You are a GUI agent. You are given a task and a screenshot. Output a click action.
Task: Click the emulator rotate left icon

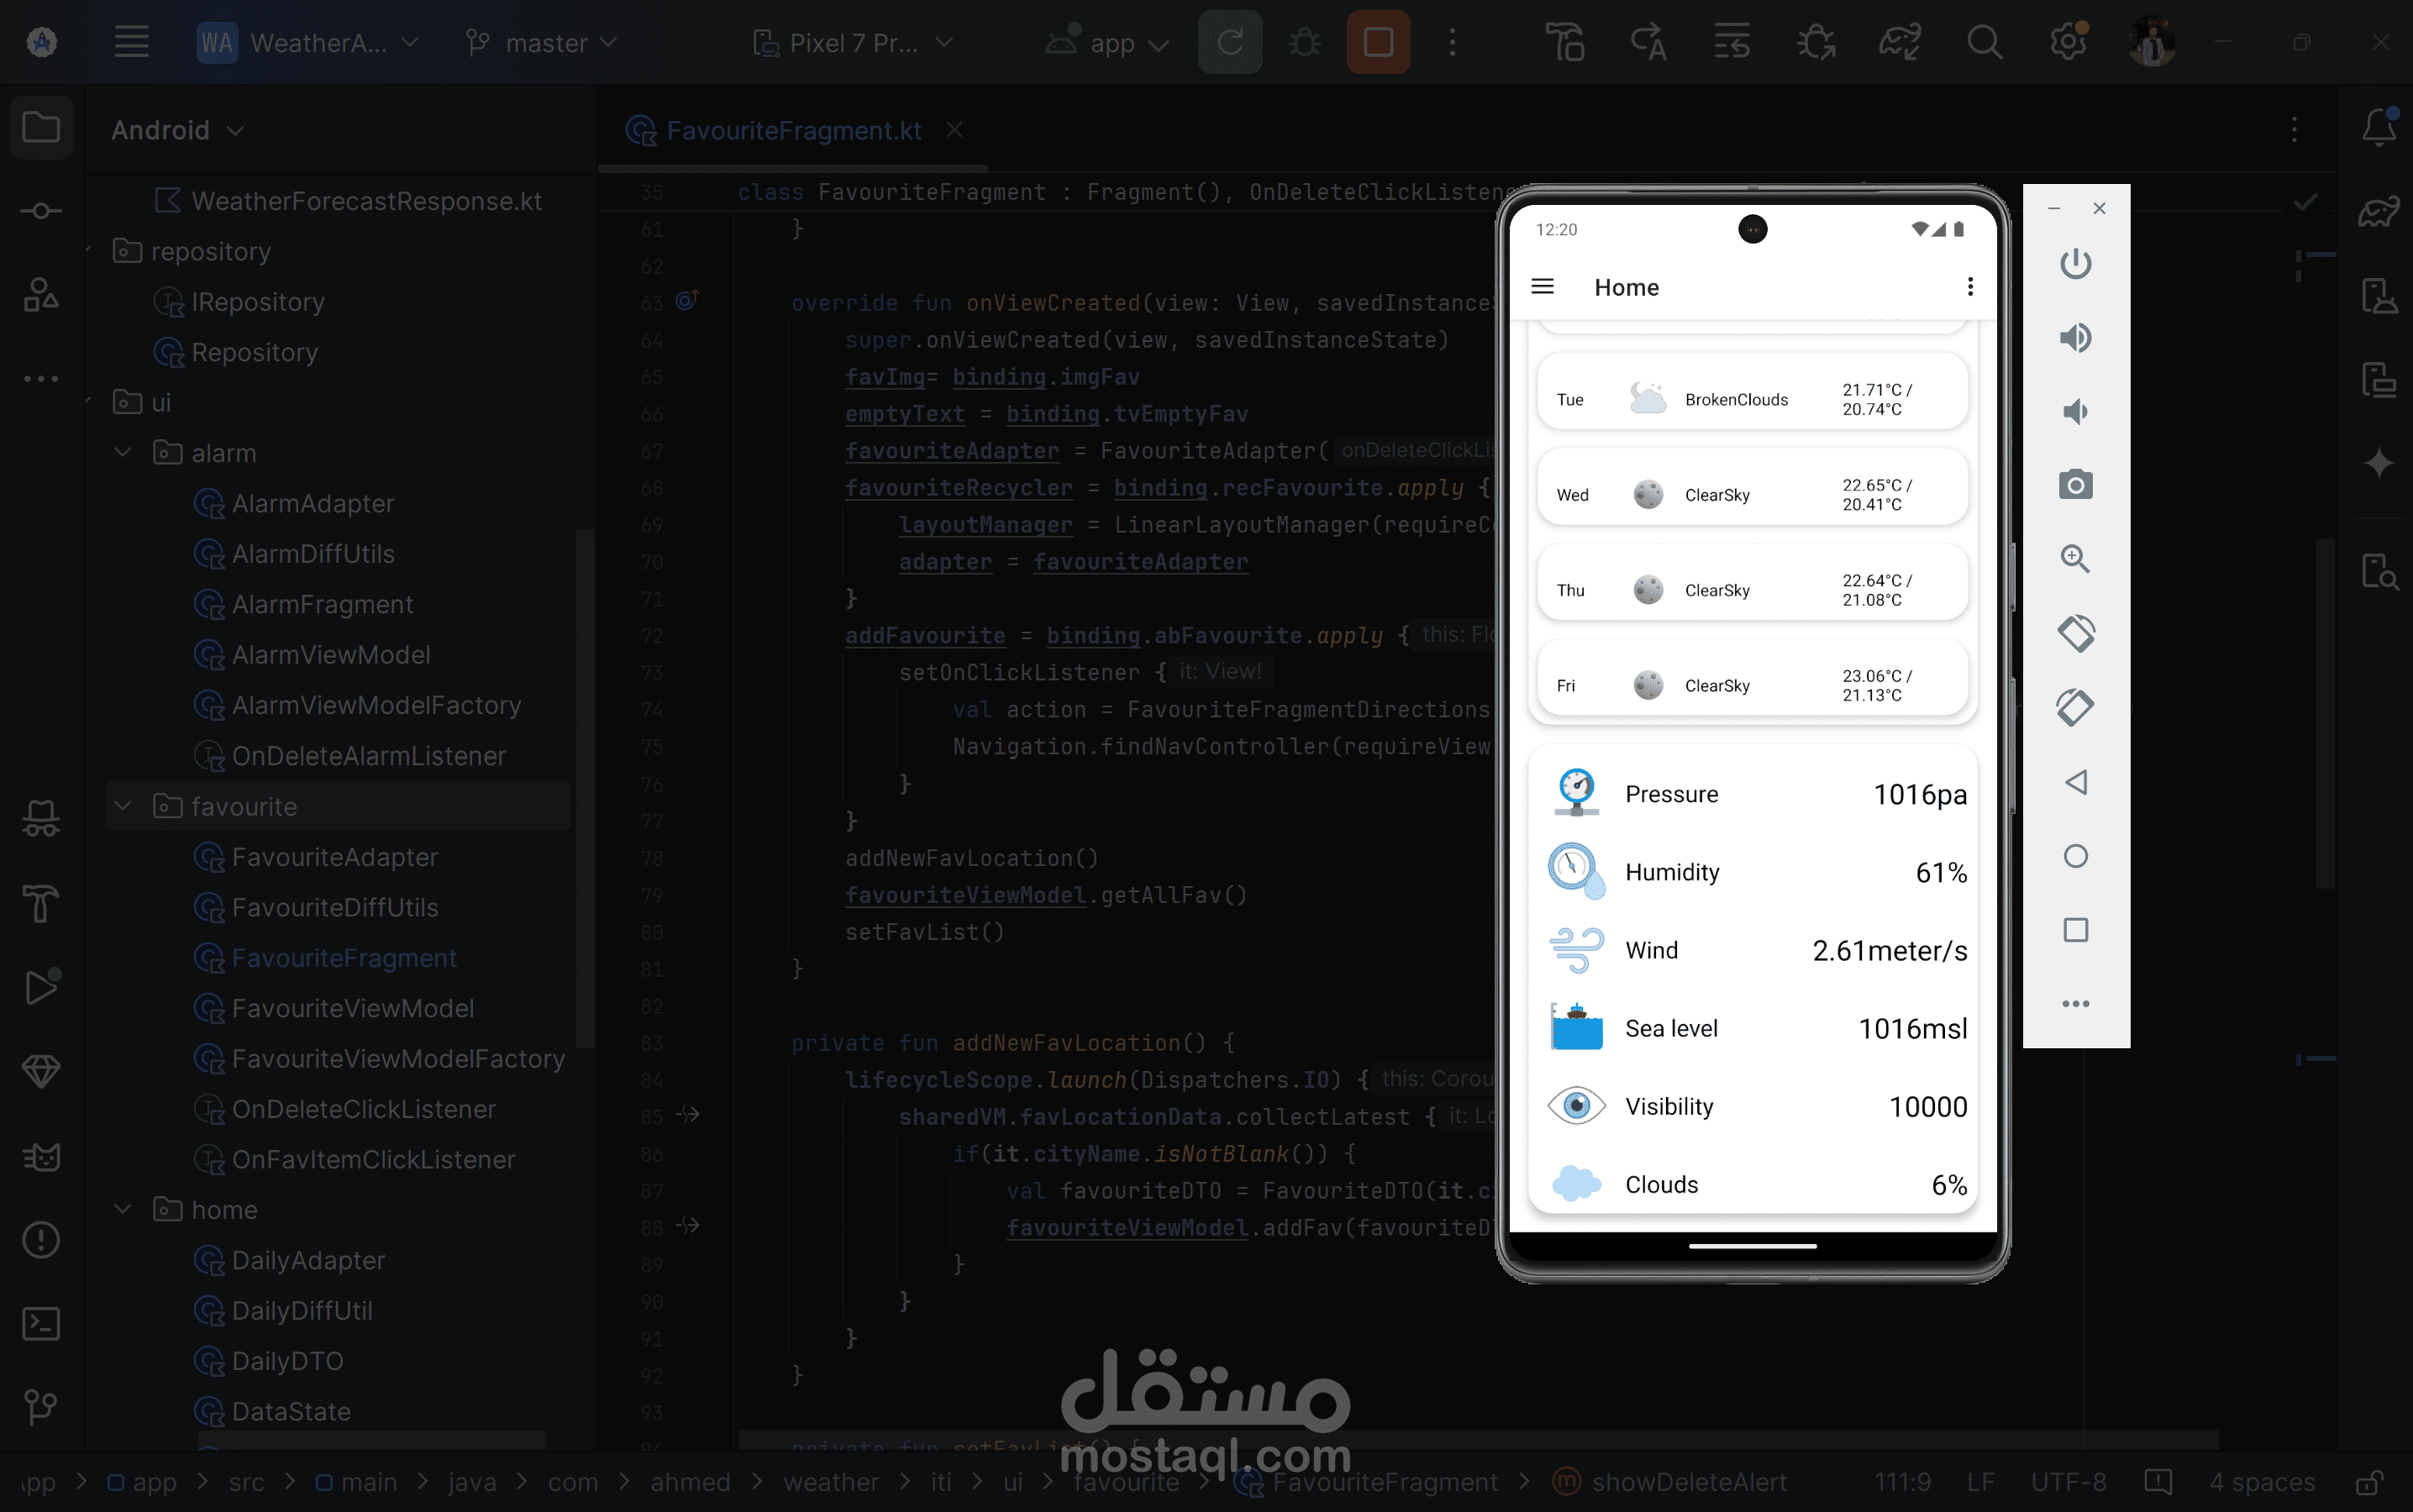point(2075,633)
